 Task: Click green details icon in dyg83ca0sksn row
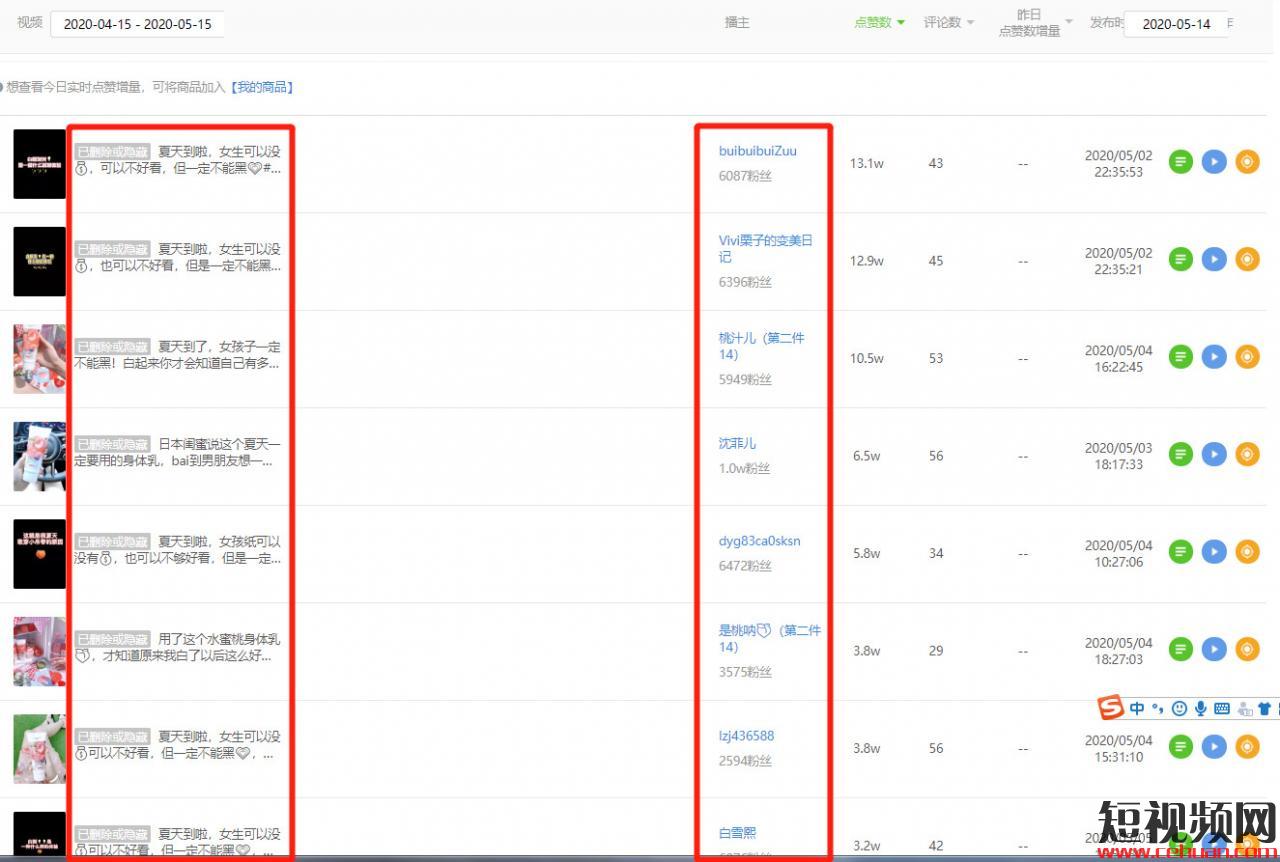click(1181, 552)
